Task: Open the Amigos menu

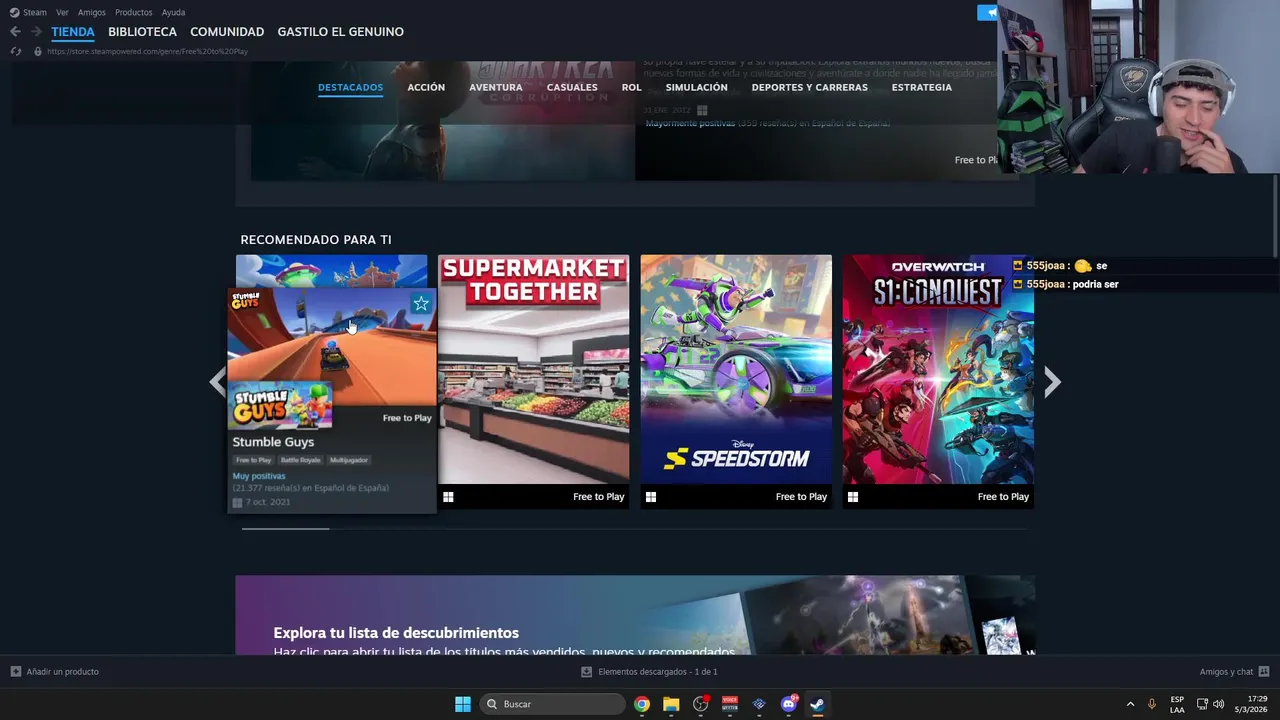Action: click(x=92, y=12)
